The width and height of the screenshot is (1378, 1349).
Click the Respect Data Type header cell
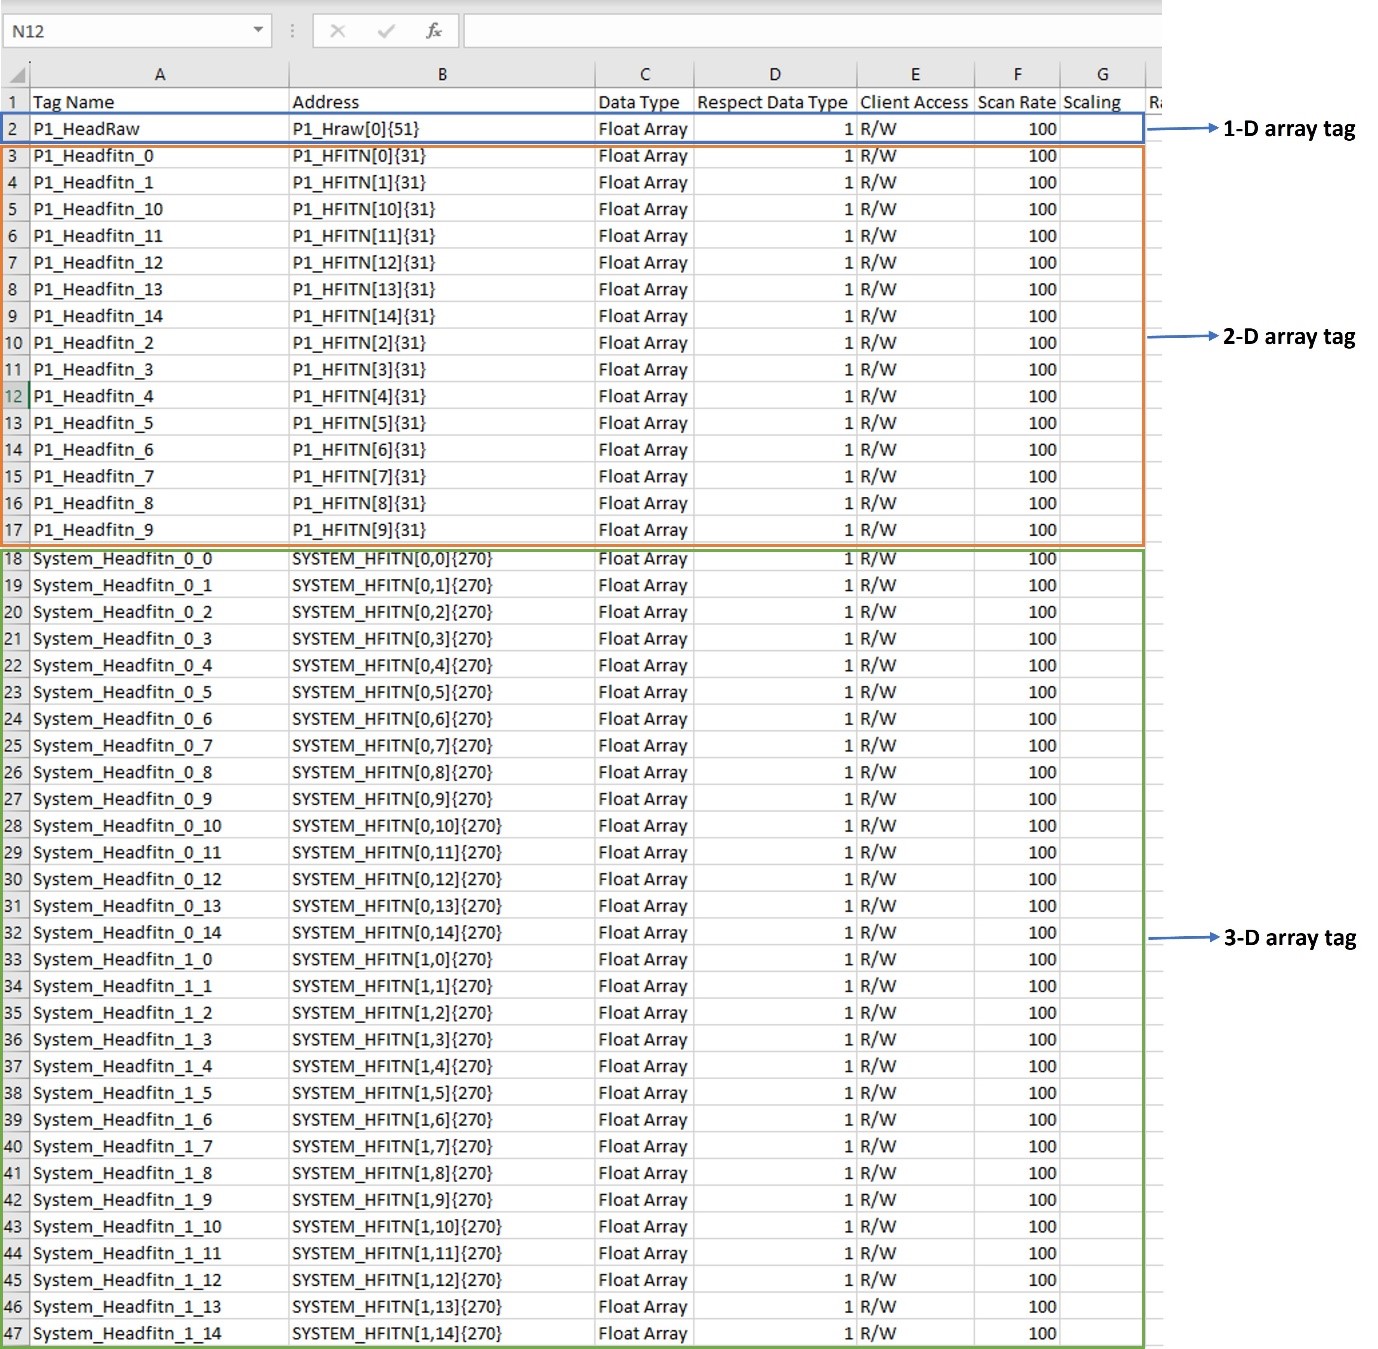(773, 102)
